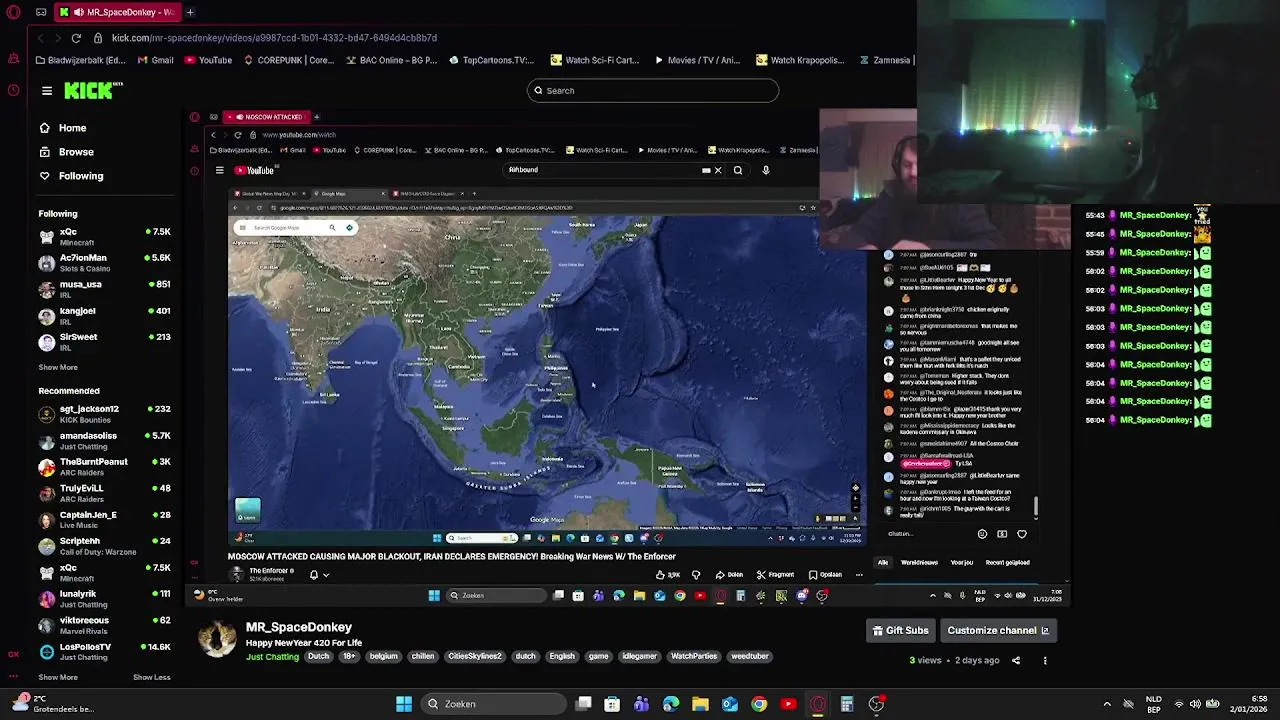Open sgt_jackson12's recommended channel
This screenshot has width=1280, height=720.
click(x=104, y=414)
